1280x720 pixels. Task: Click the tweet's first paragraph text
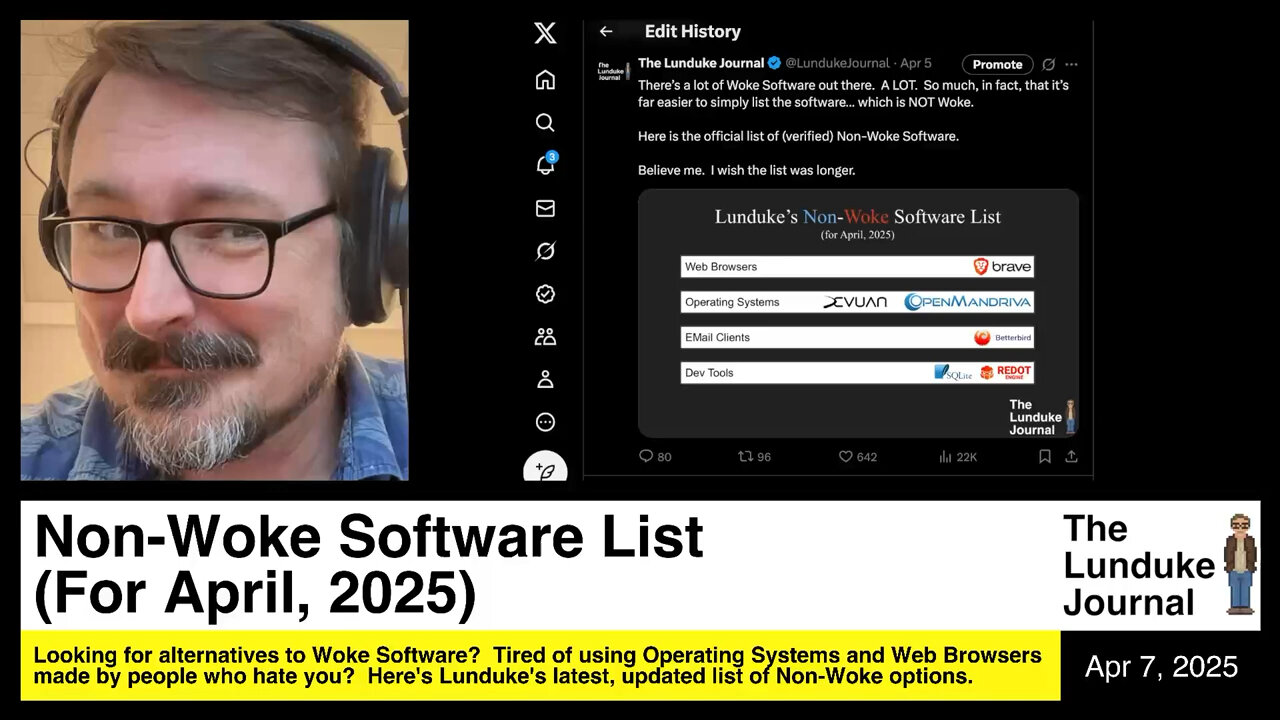(853, 93)
